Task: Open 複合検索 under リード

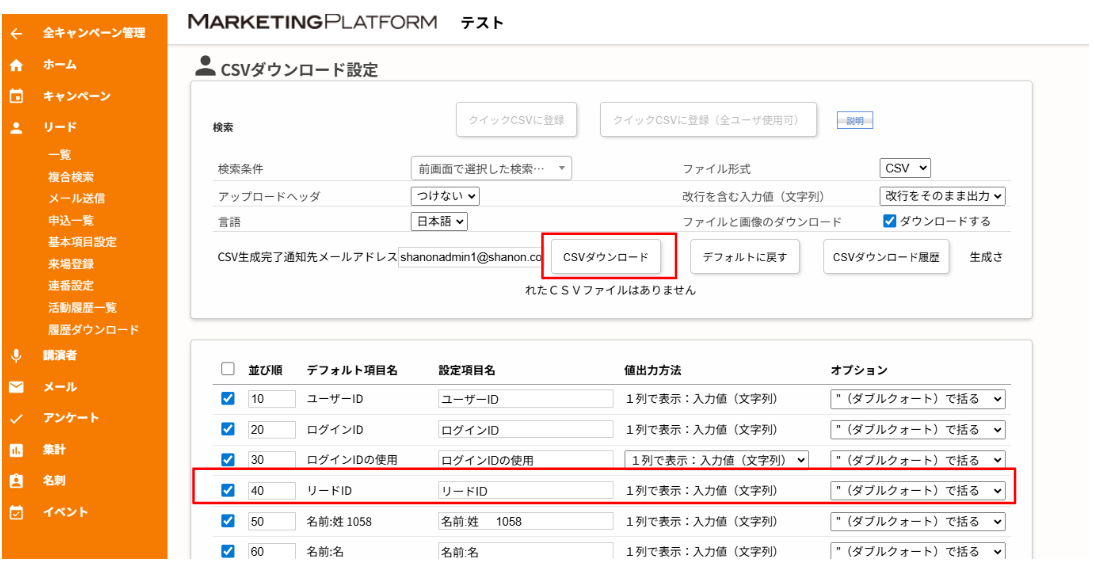Action: pos(71,177)
